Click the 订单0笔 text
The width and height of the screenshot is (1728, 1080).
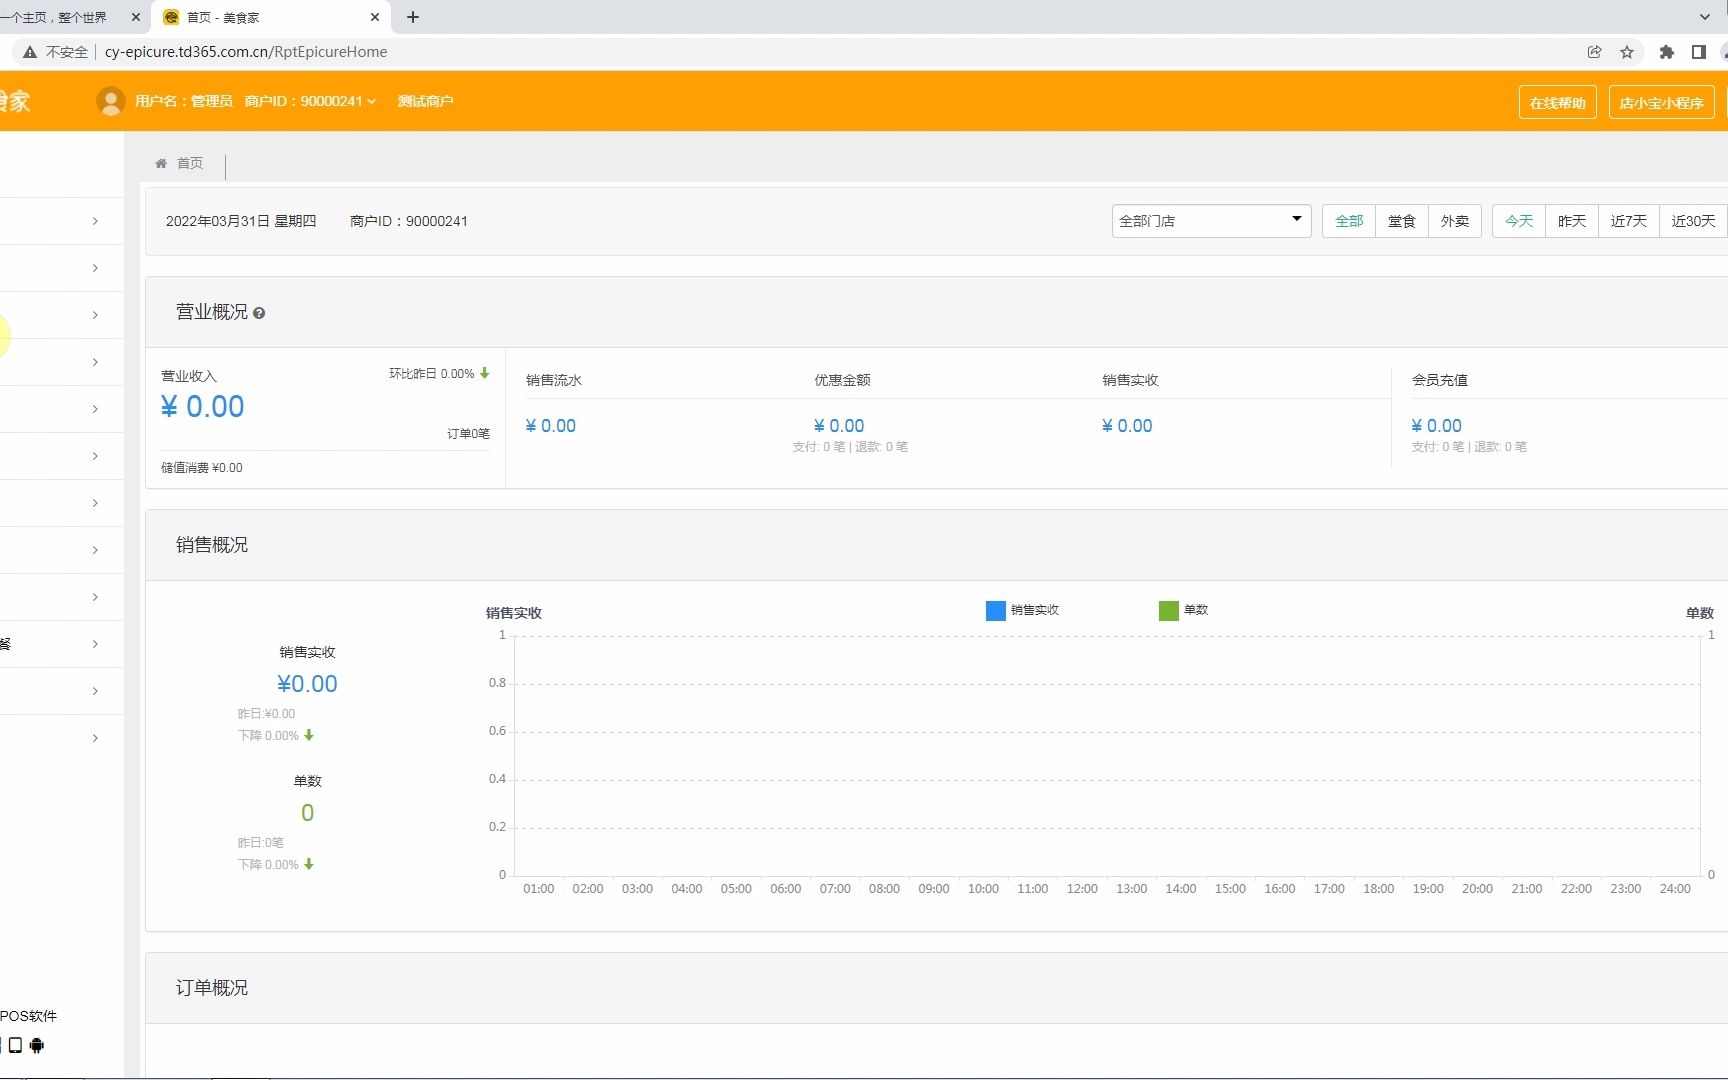468,434
